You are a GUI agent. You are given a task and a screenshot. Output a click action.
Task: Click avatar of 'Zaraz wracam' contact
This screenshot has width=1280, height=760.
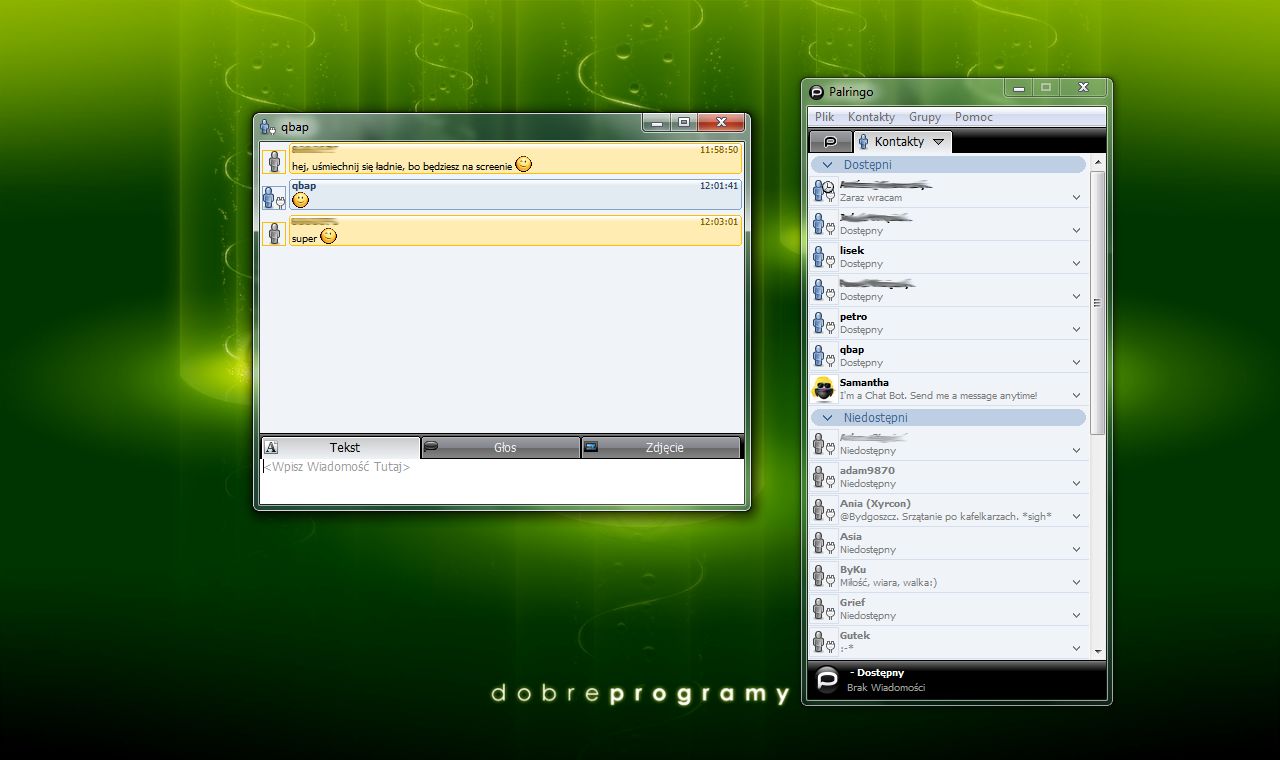click(x=823, y=191)
